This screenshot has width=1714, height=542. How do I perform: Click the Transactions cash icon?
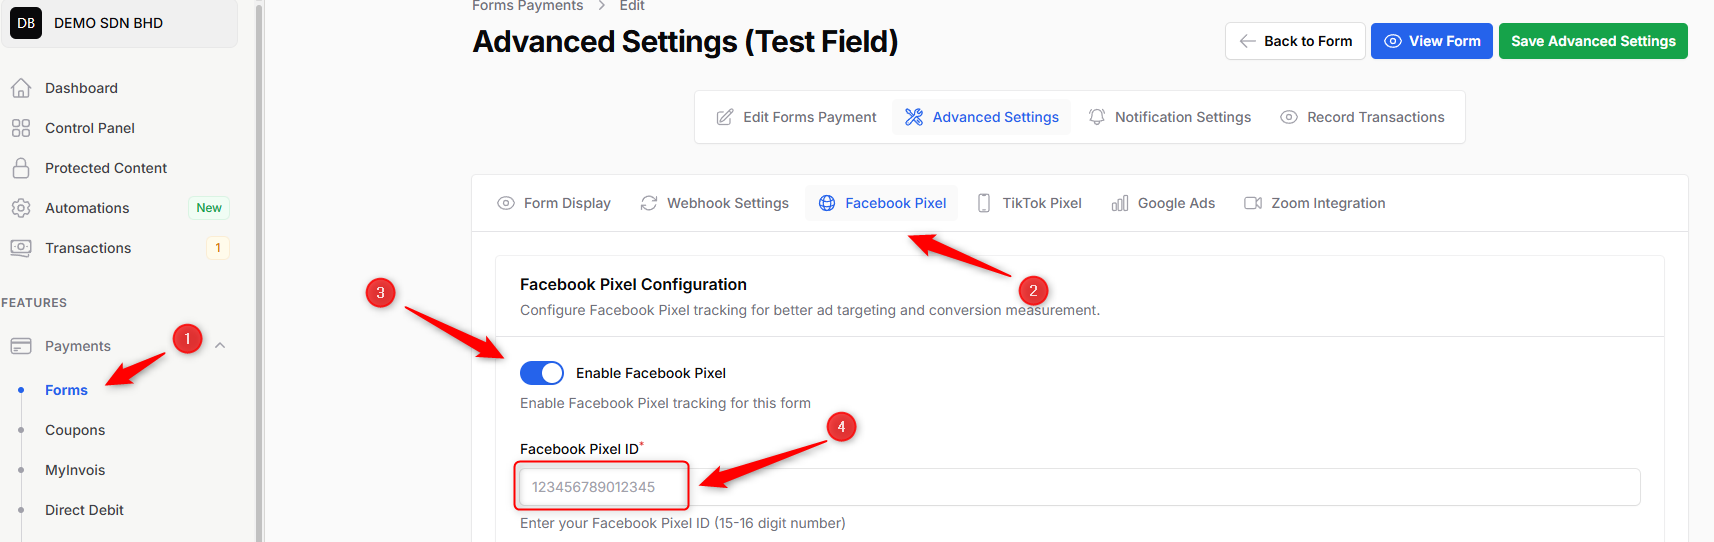pyautogui.click(x=21, y=248)
